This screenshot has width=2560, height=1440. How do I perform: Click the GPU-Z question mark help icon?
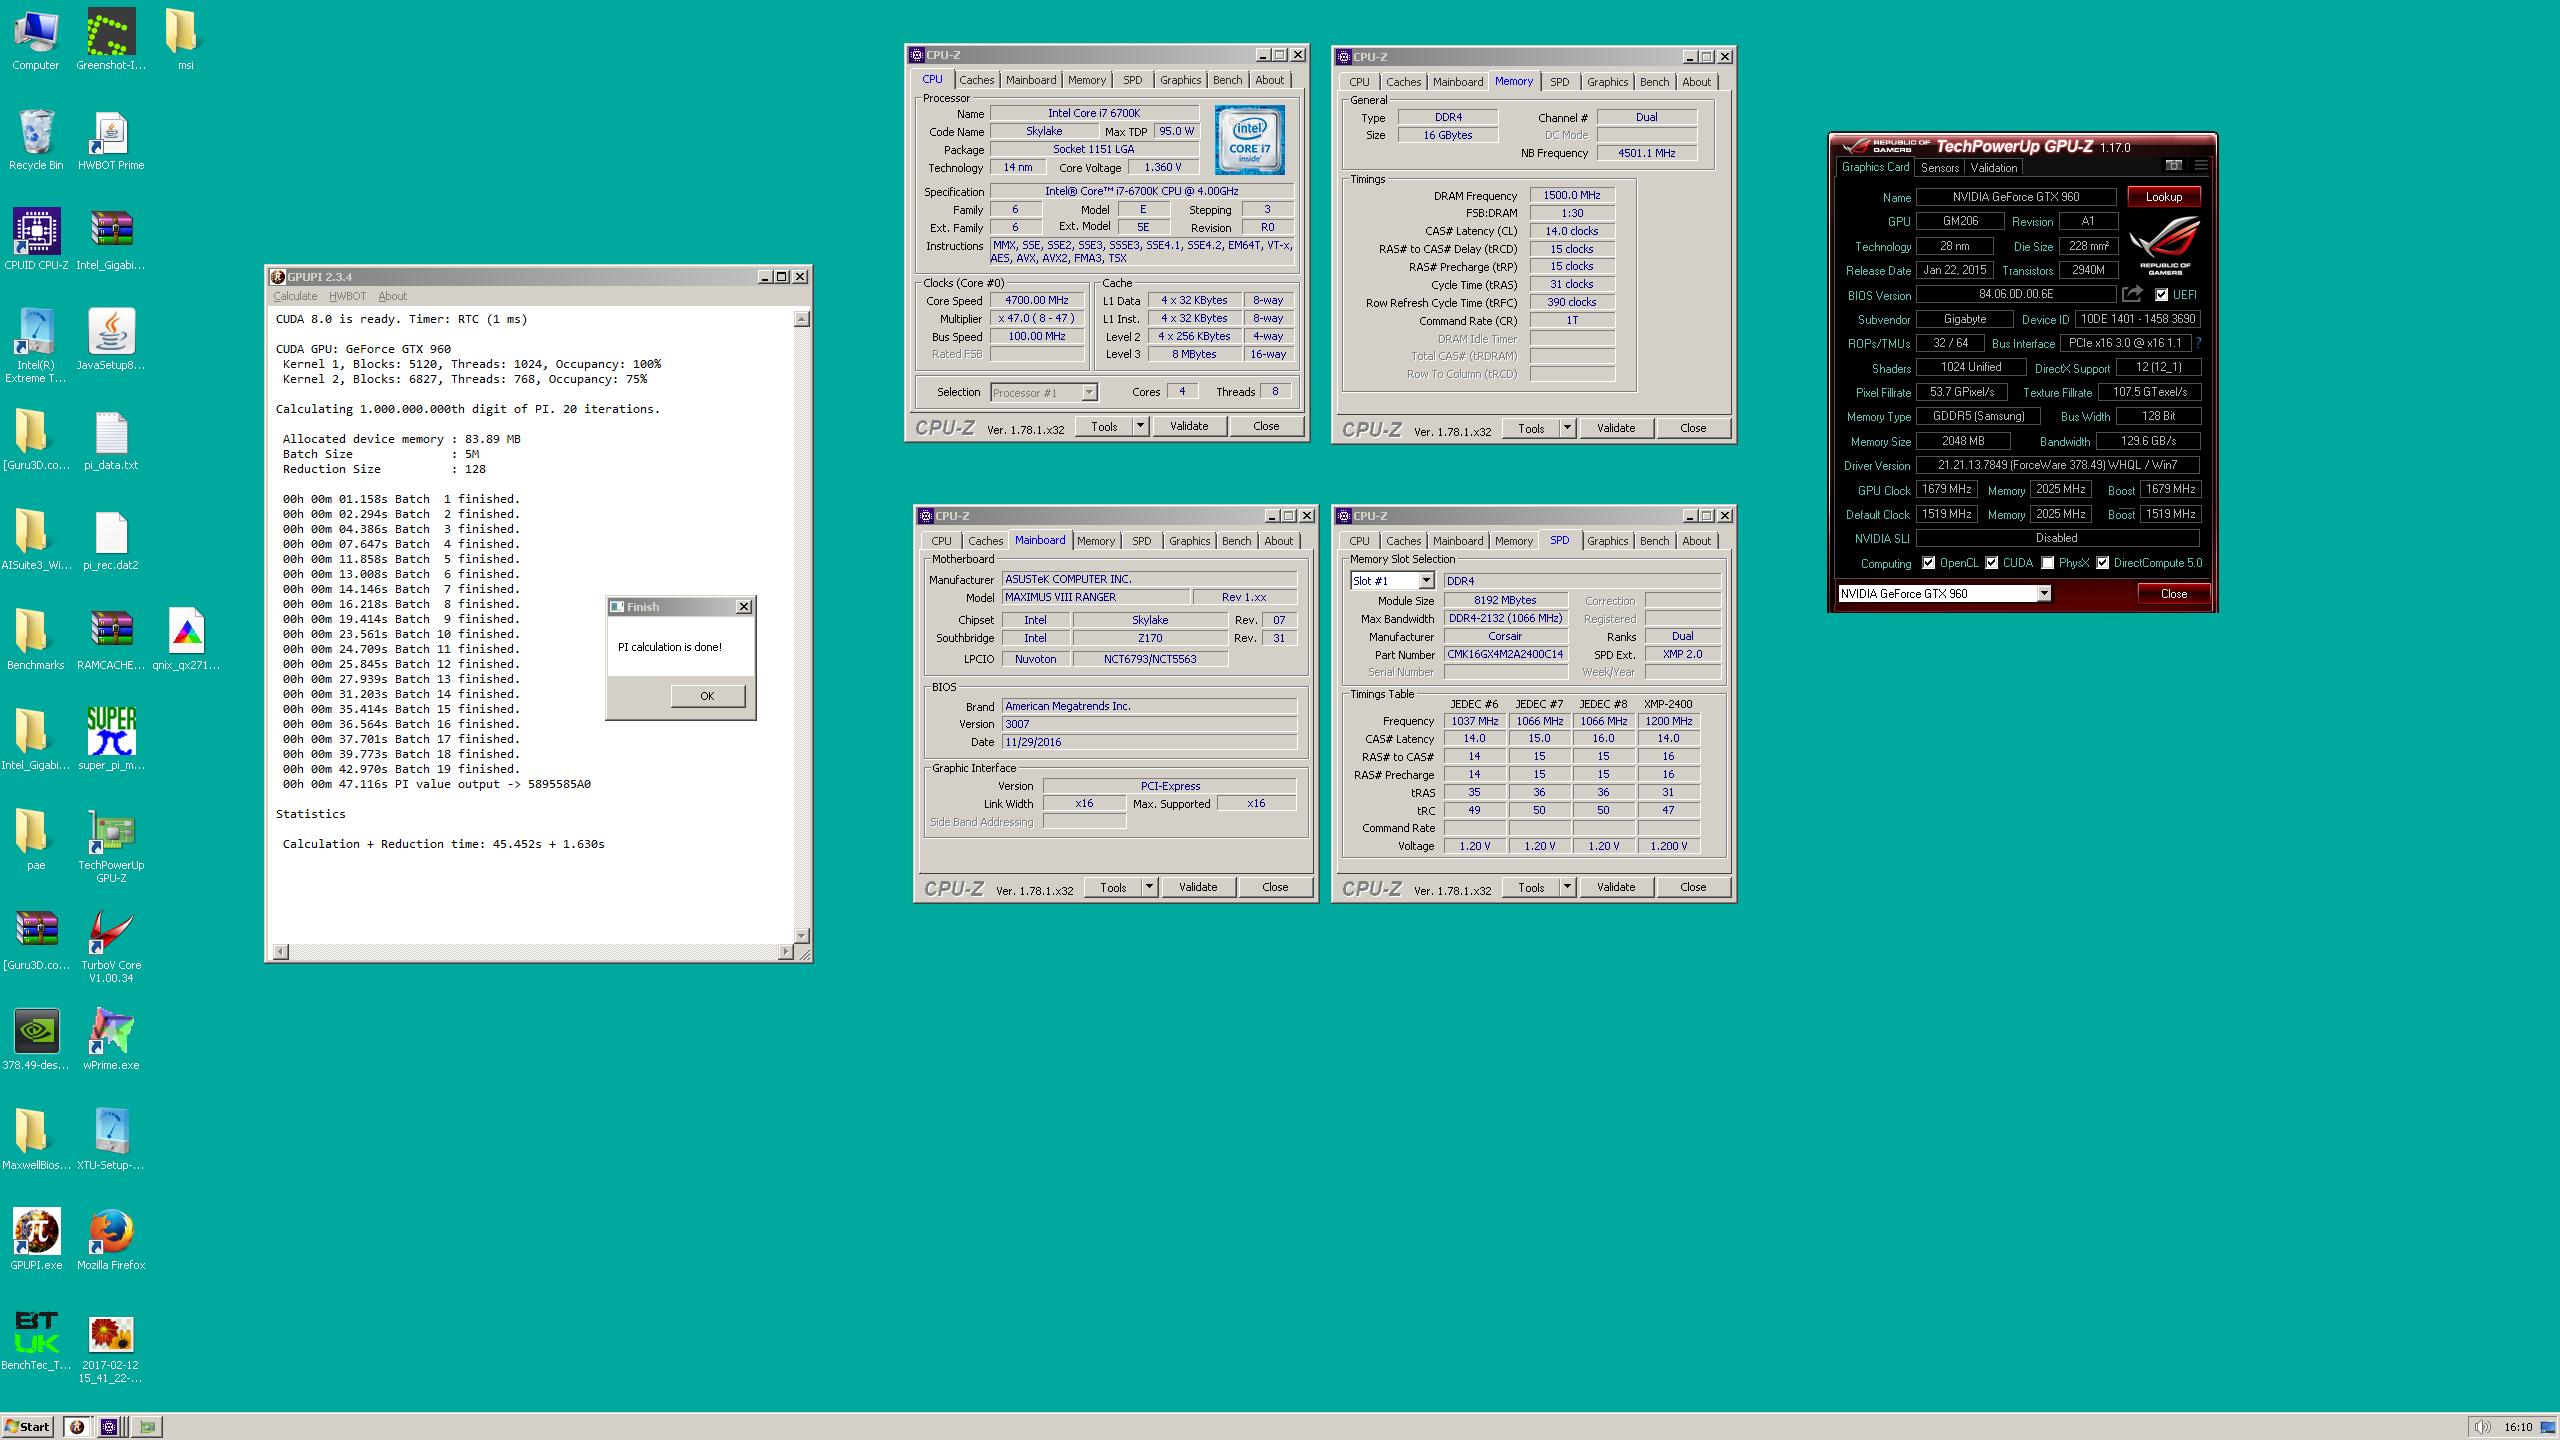pyautogui.click(x=2197, y=343)
